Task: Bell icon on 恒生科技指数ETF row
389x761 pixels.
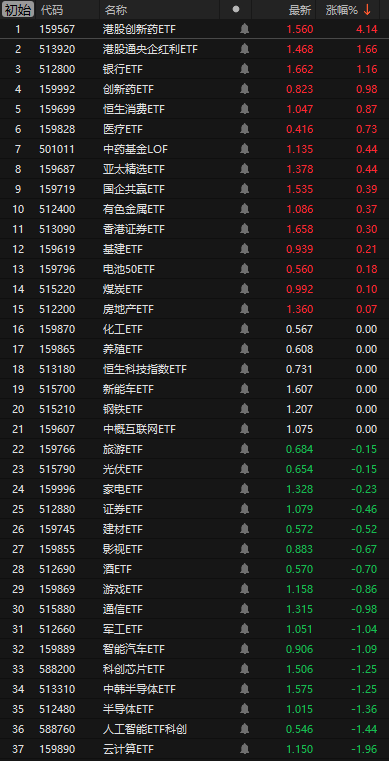Action: [x=244, y=369]
